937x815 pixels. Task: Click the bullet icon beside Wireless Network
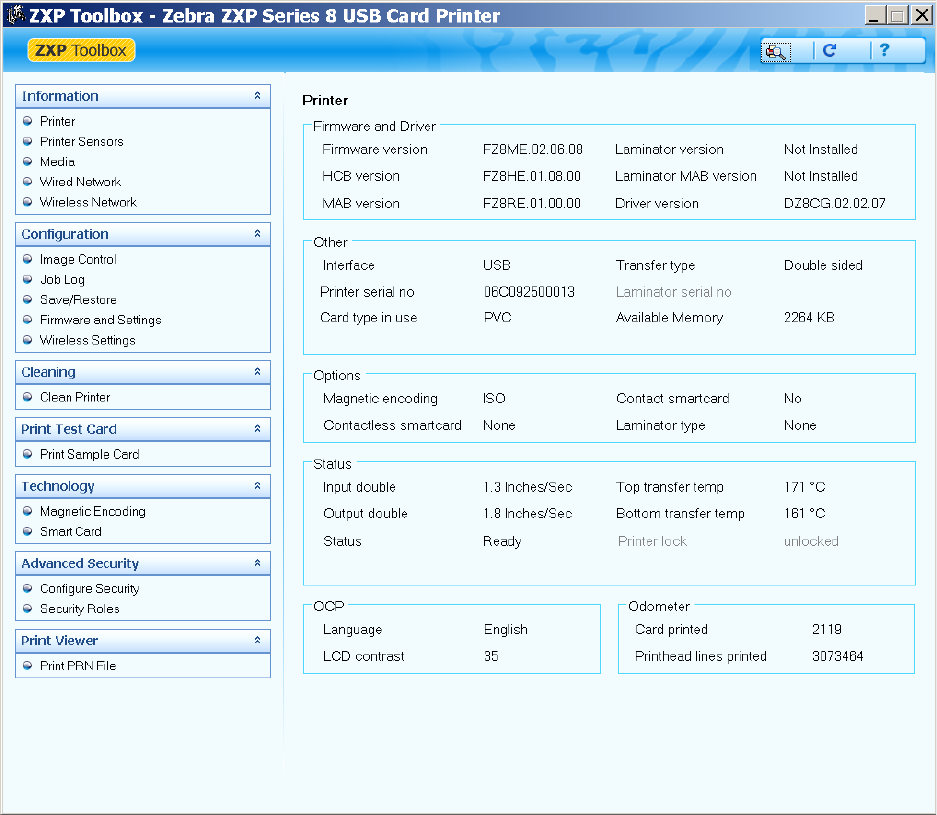[x=27, y=202]
